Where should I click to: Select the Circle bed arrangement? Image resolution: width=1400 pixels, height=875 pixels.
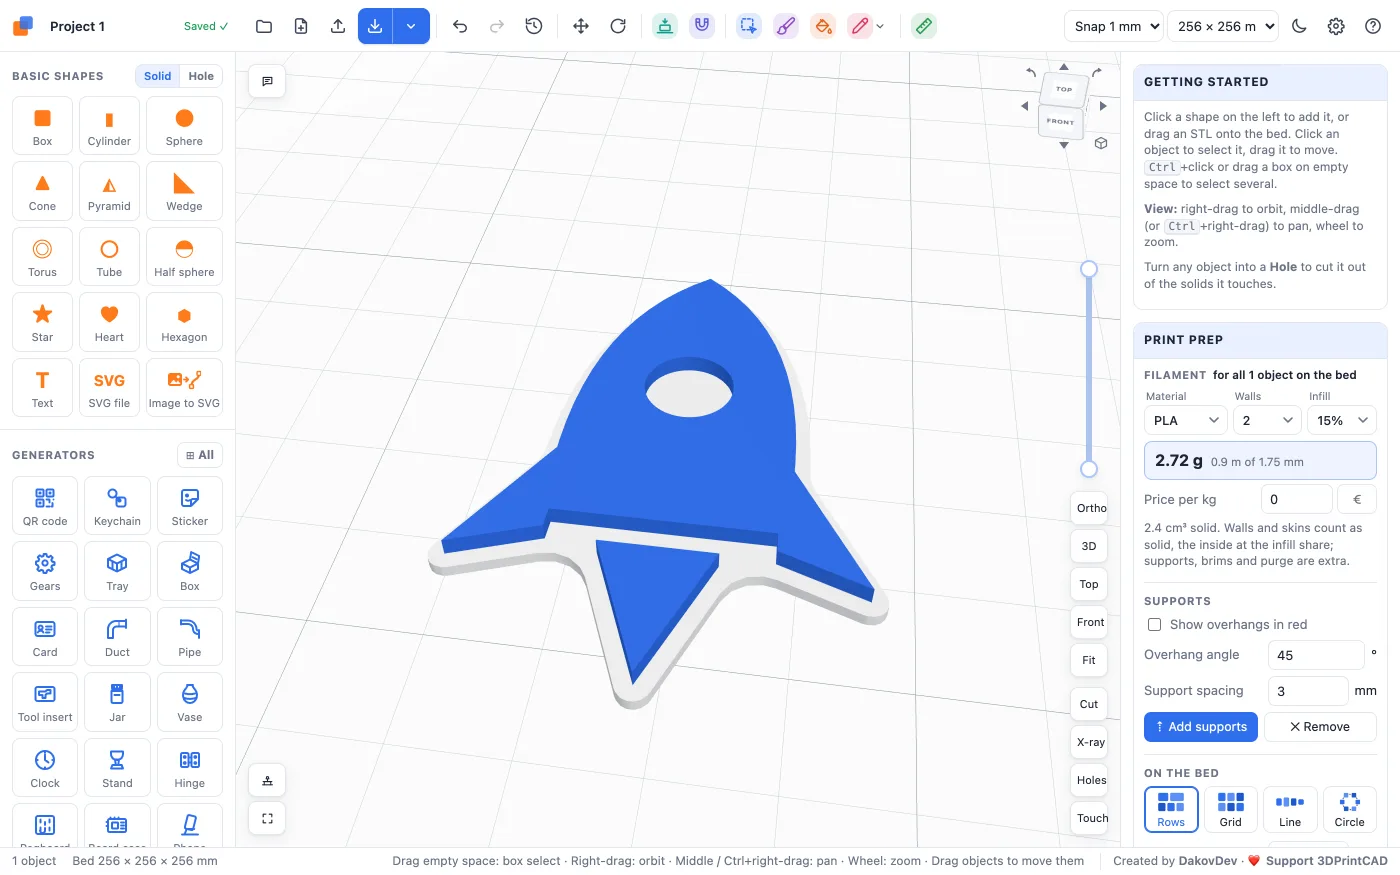1349,809
